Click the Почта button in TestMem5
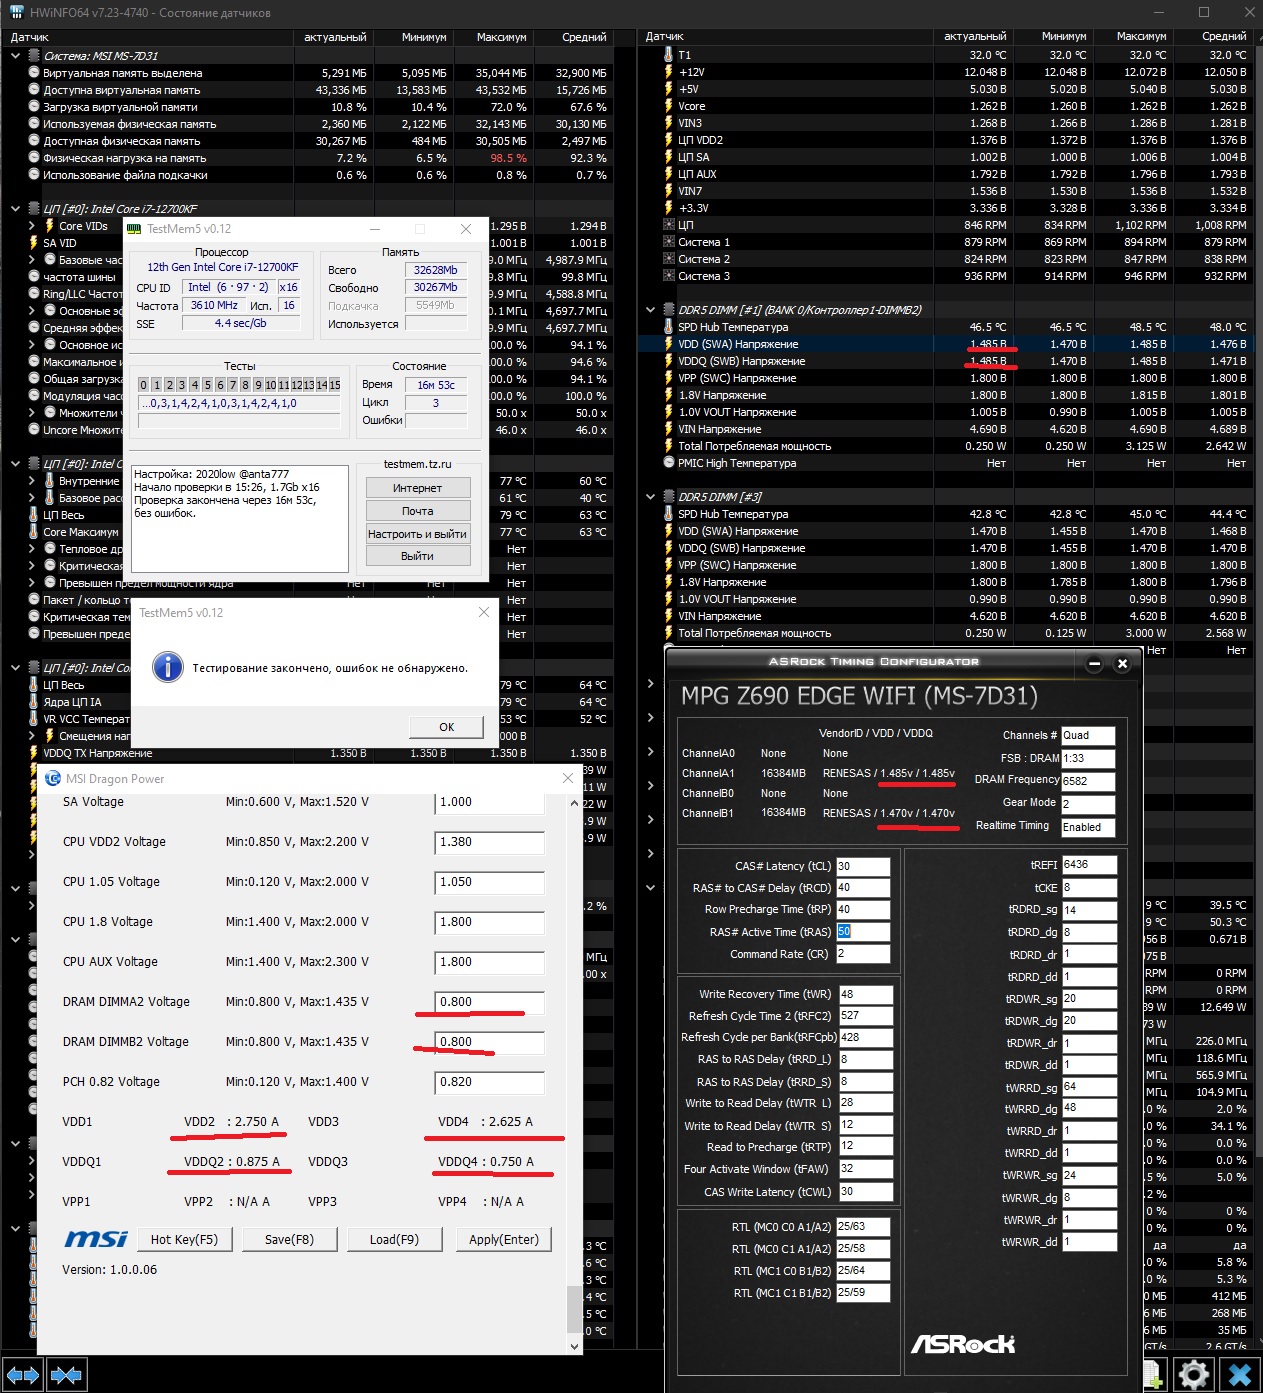The image size is (1263, 1393). (418, 511)
